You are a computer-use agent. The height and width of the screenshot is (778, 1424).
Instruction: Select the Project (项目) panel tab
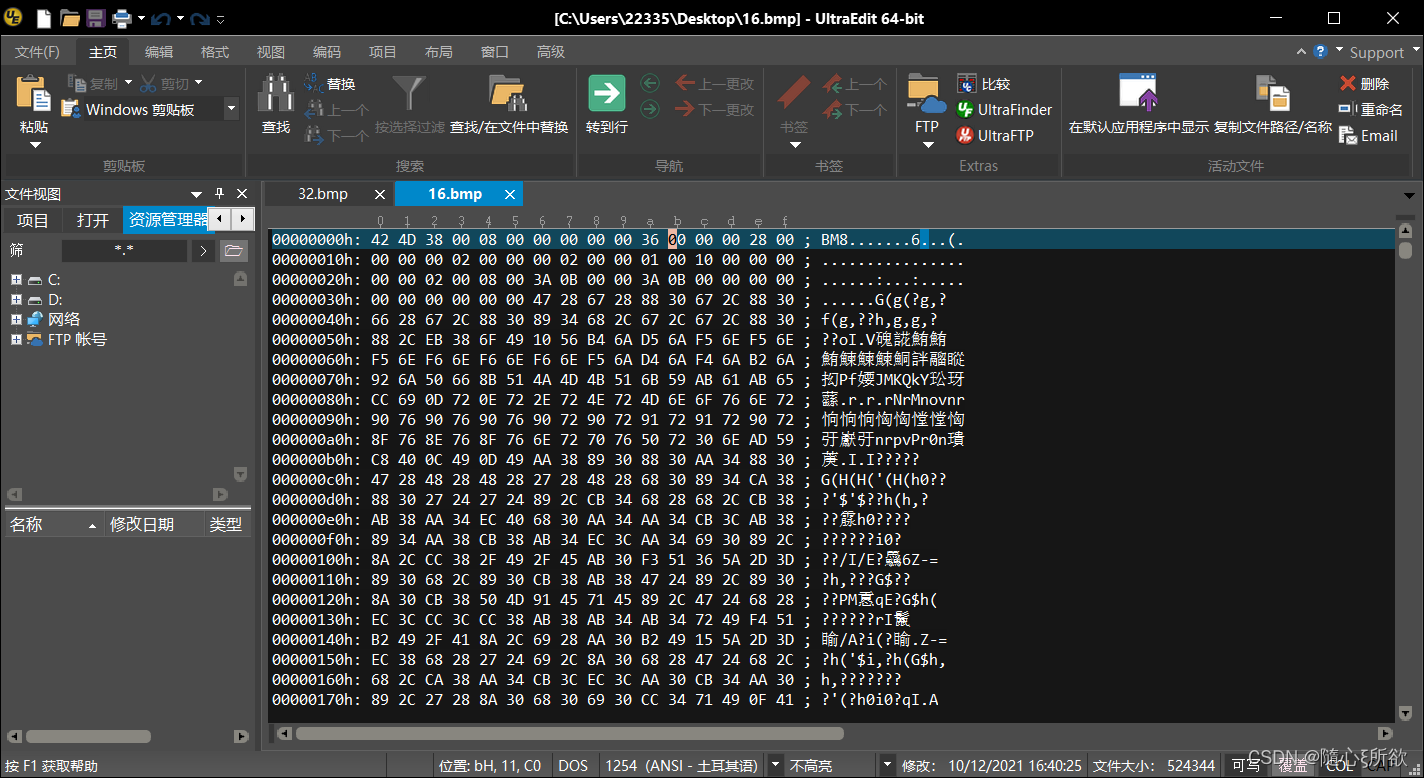[33, 220]
